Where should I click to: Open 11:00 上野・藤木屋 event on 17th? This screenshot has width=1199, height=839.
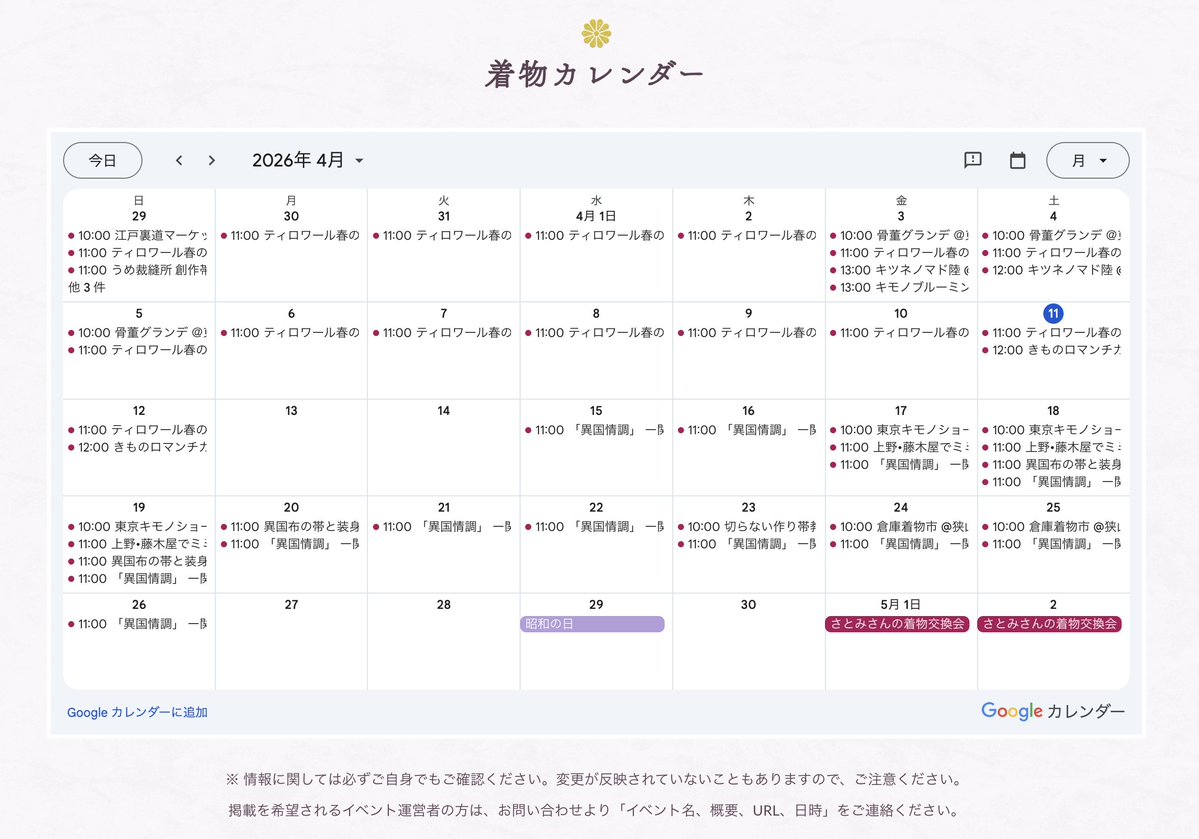coord(900,447)
